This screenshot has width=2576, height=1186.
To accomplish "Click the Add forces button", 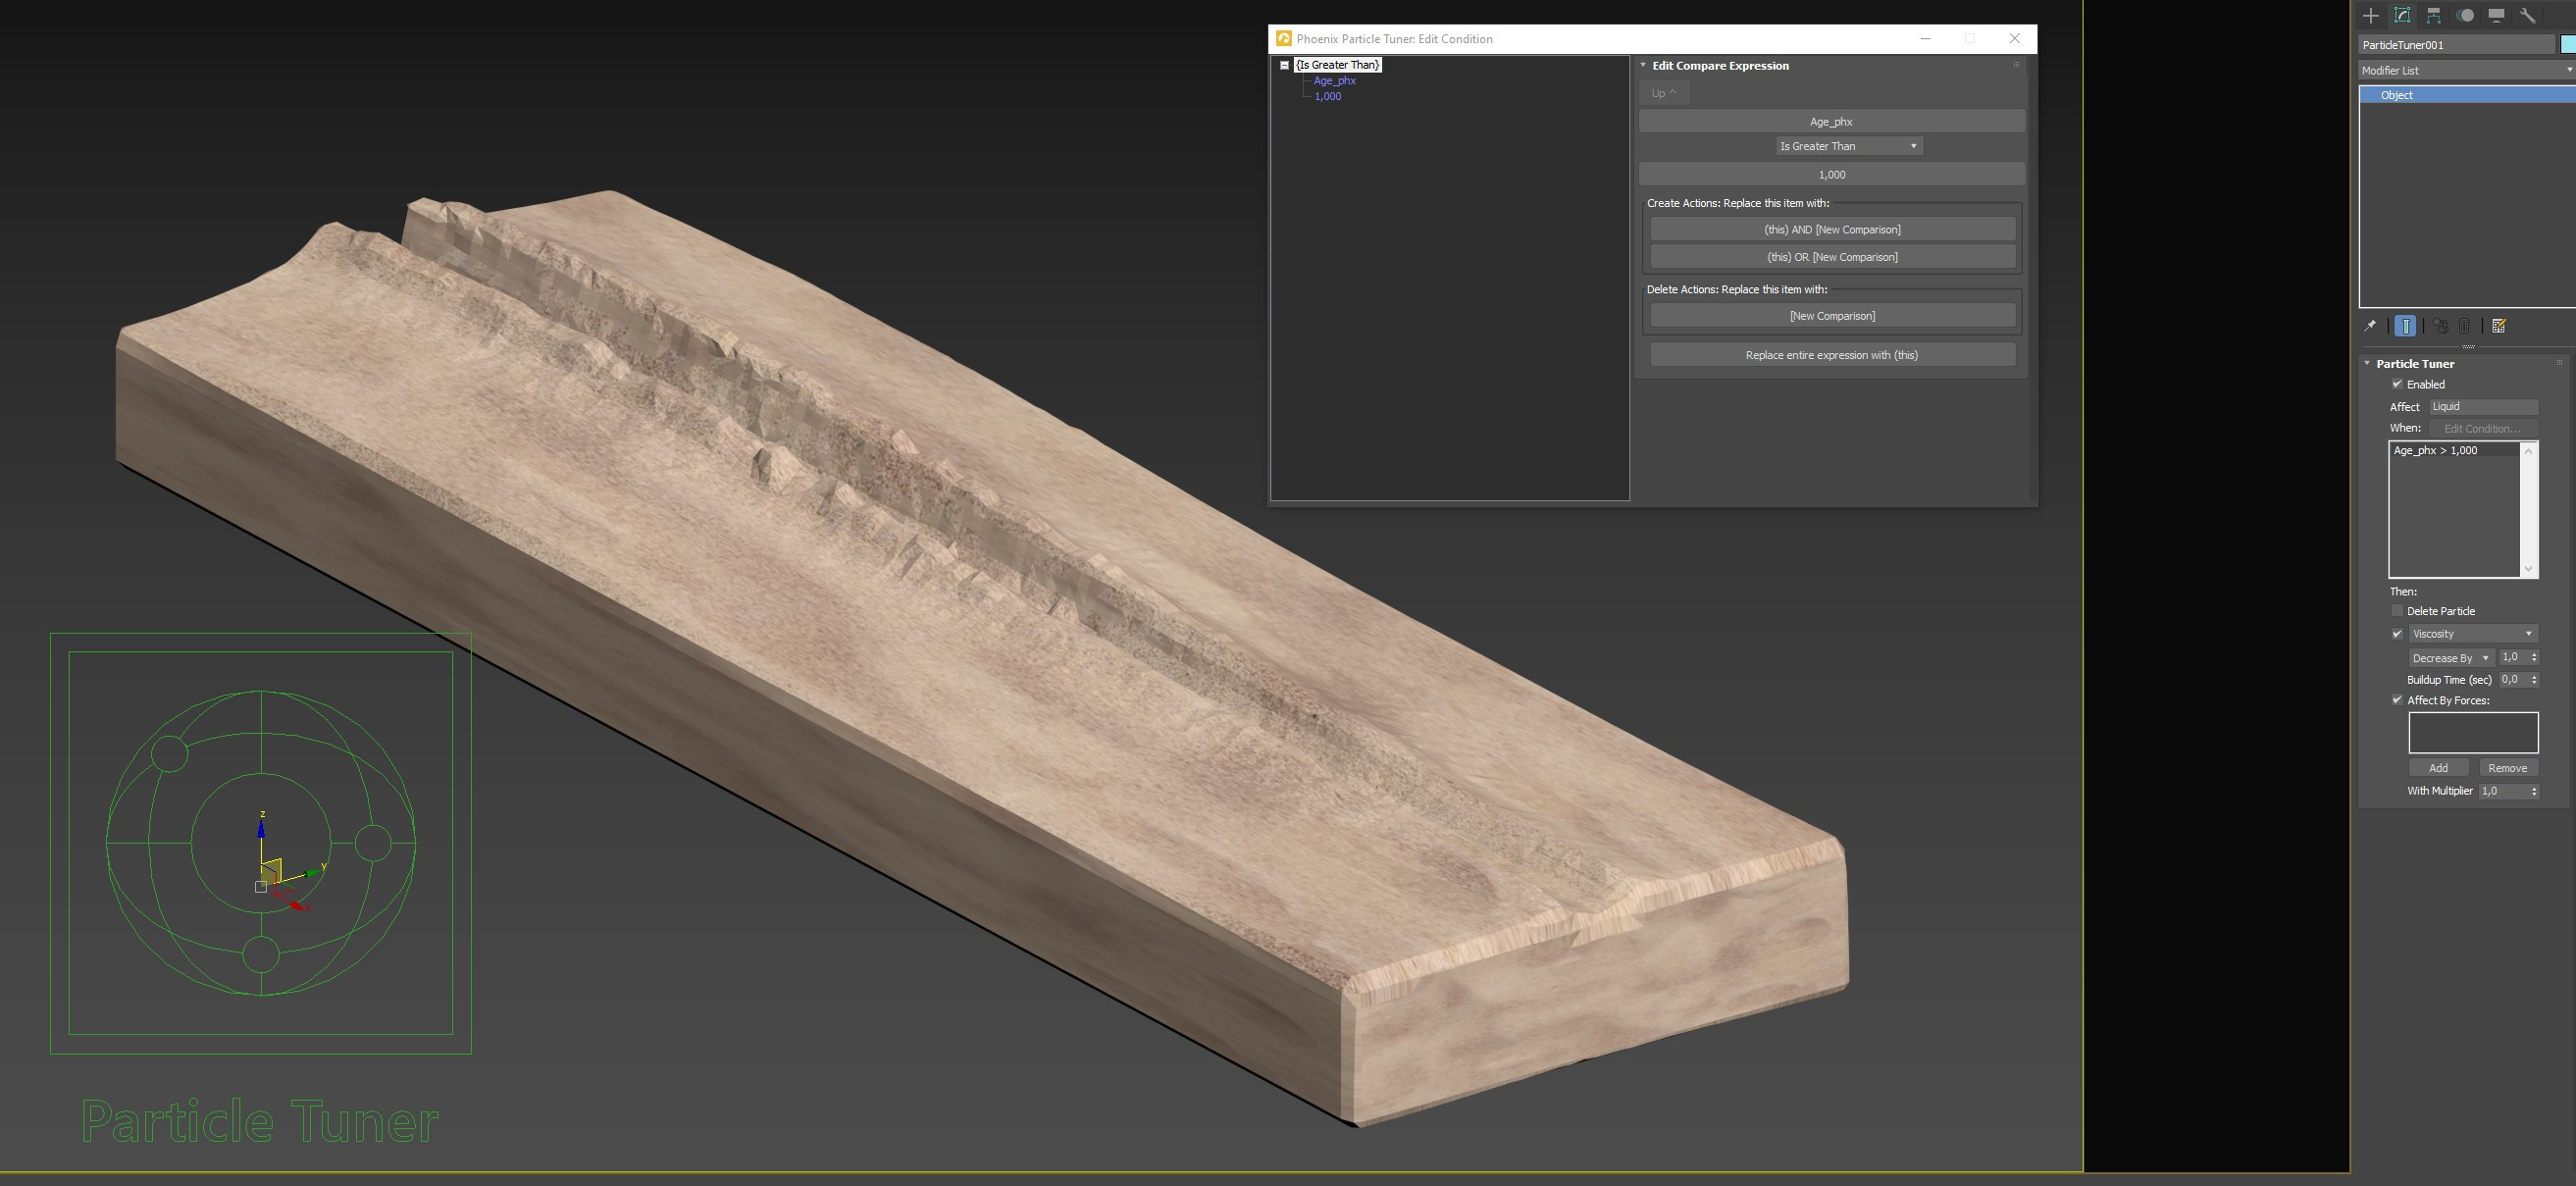I will click(x=2438, y=767).
